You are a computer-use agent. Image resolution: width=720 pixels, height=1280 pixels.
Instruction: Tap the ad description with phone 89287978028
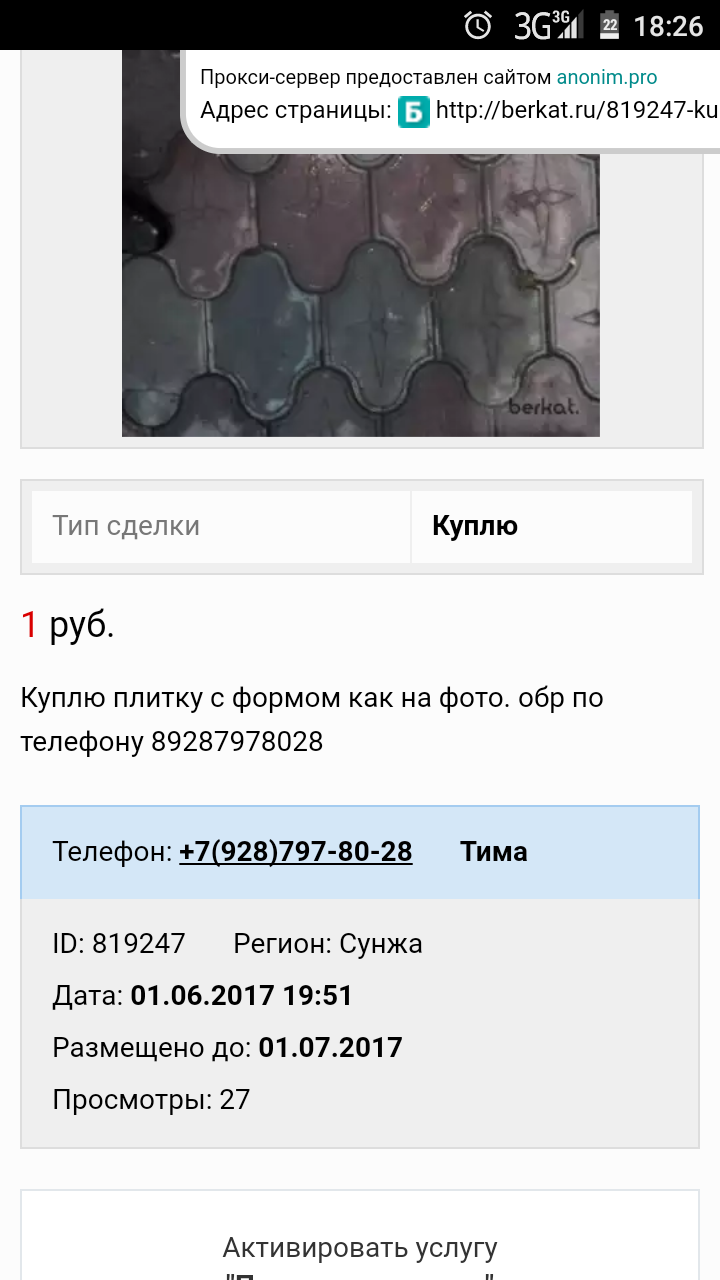click(312, 719)
